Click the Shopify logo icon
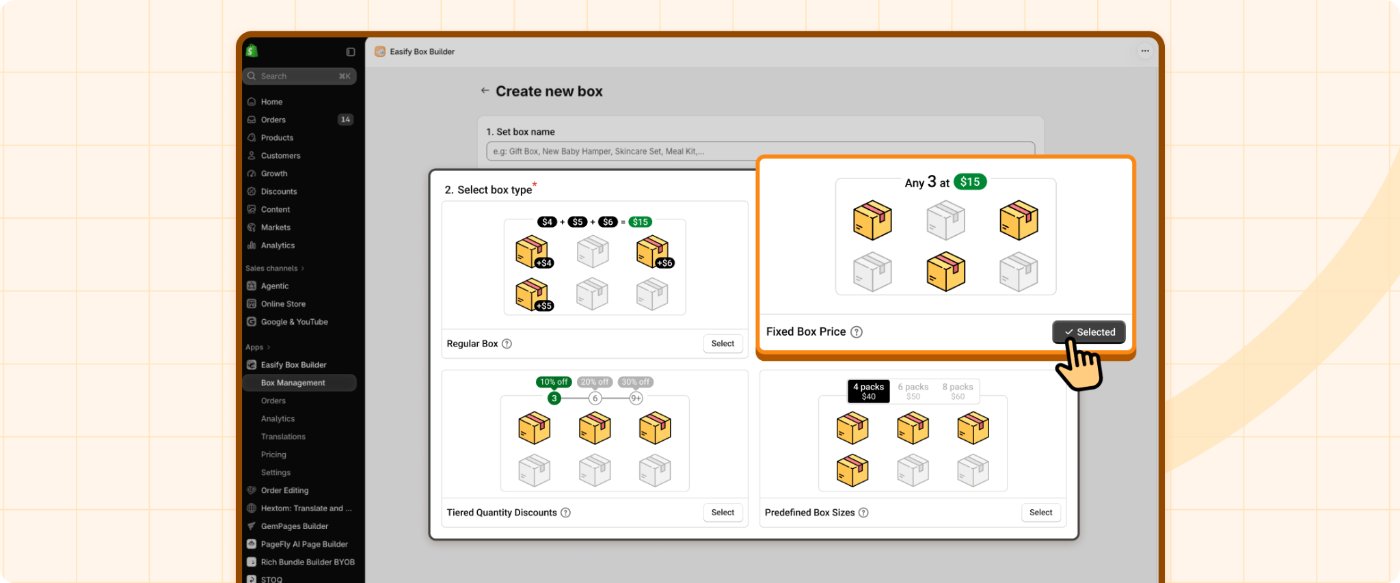 [x=252, y=51]
